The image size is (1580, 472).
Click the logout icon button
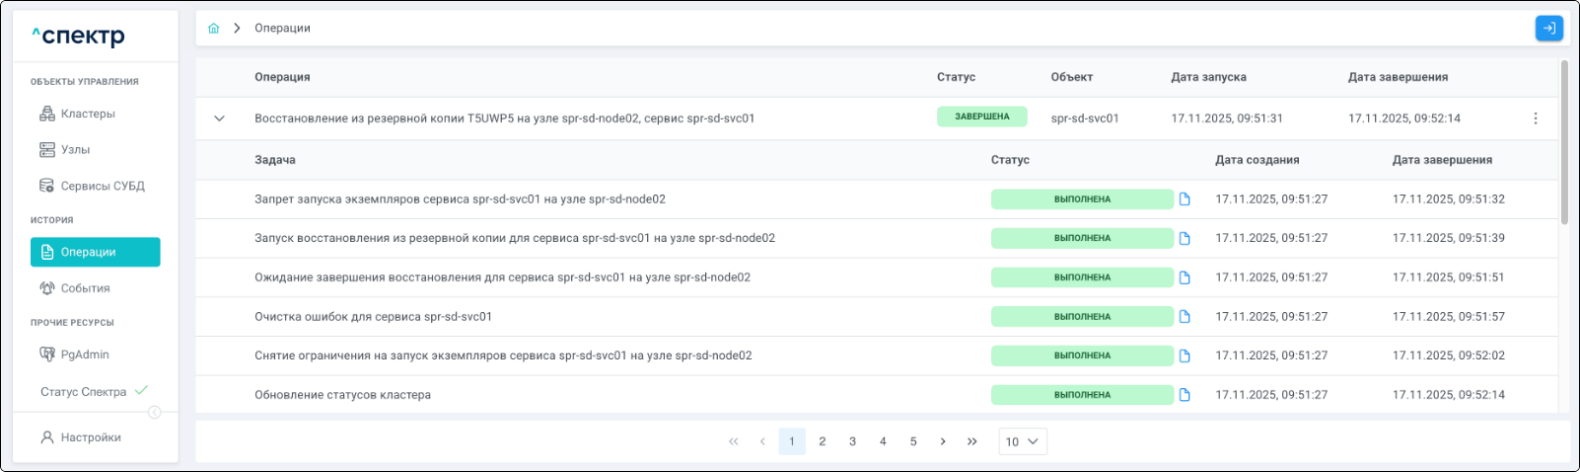(1548, 28)
